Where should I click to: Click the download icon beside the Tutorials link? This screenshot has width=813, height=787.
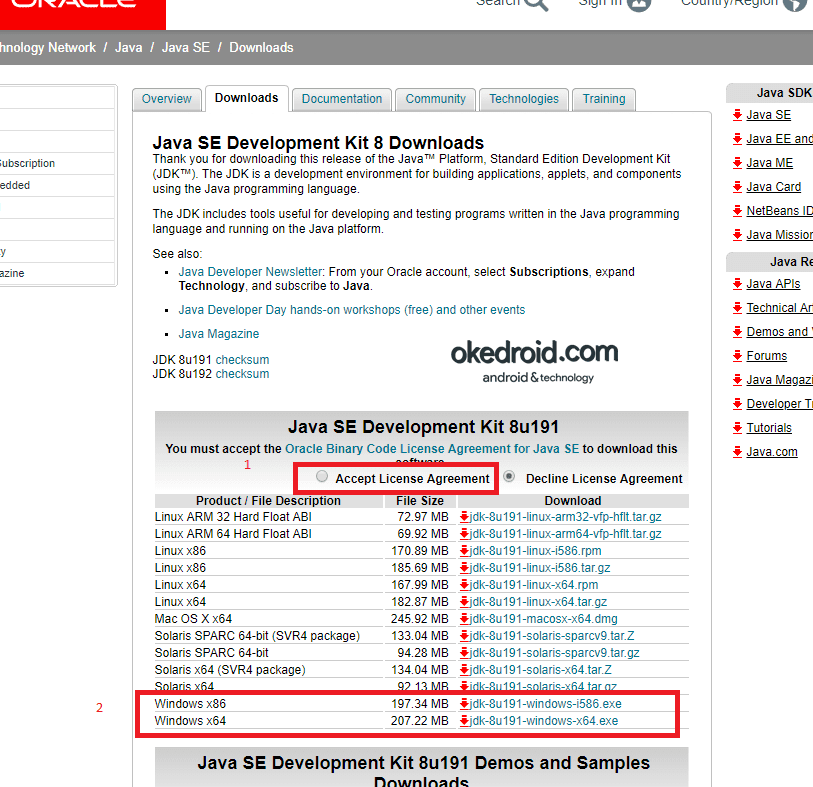(738, 427)
